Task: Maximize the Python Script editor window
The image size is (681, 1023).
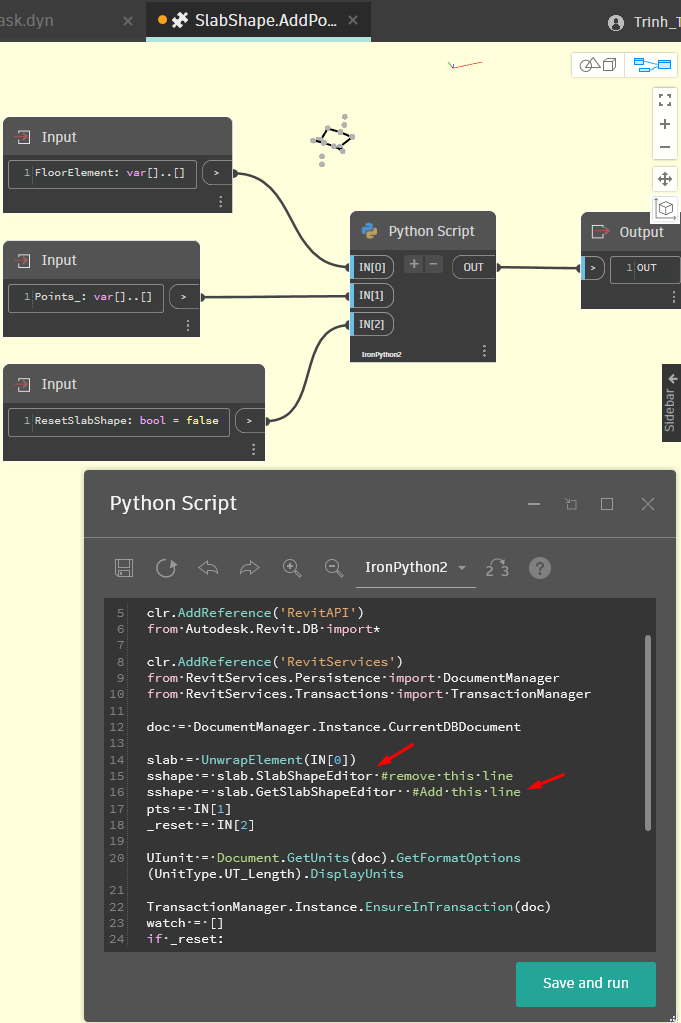Action: pyautogui.click(x=607, y=504)
